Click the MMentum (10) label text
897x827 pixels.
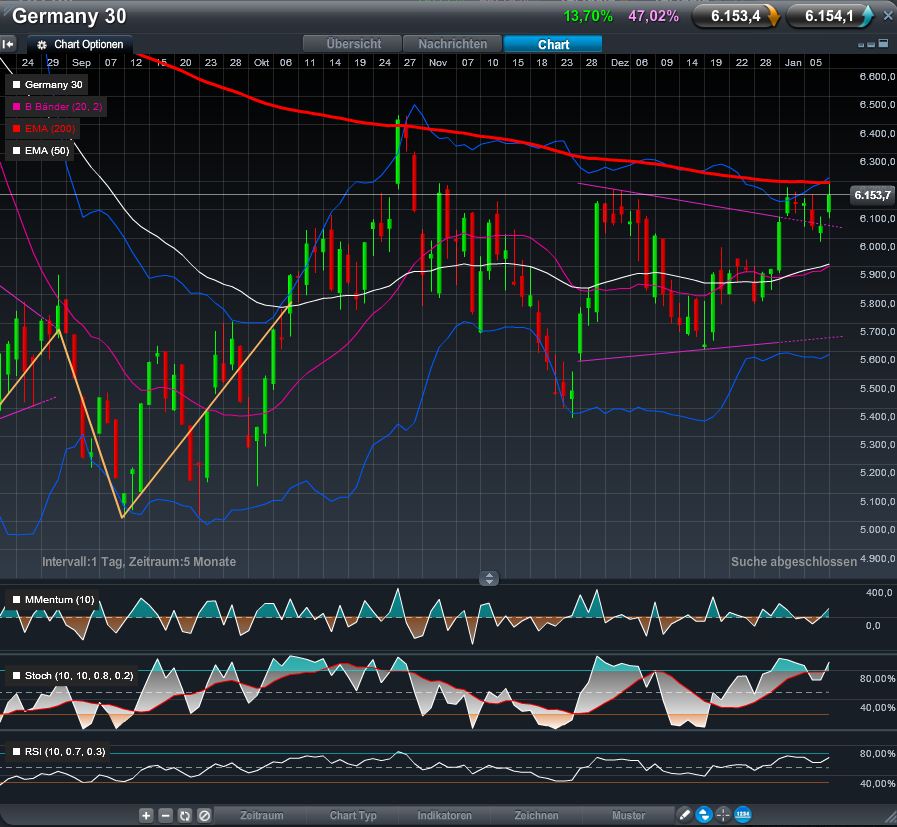[59, 600]
